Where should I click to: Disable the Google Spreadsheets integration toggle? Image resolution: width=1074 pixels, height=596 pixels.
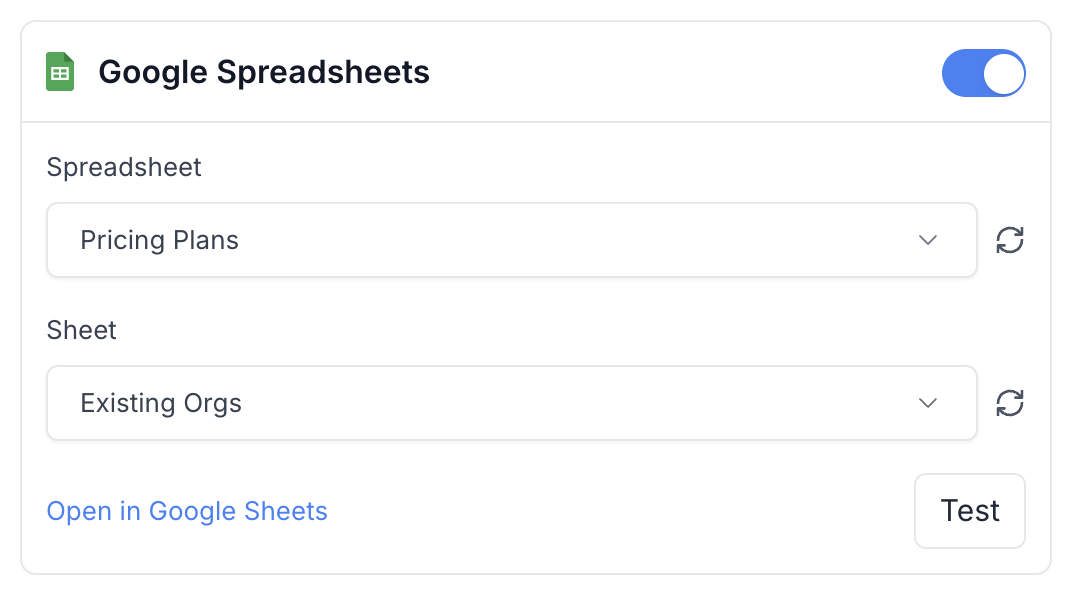pyautogui.click(x=983, y=73)
